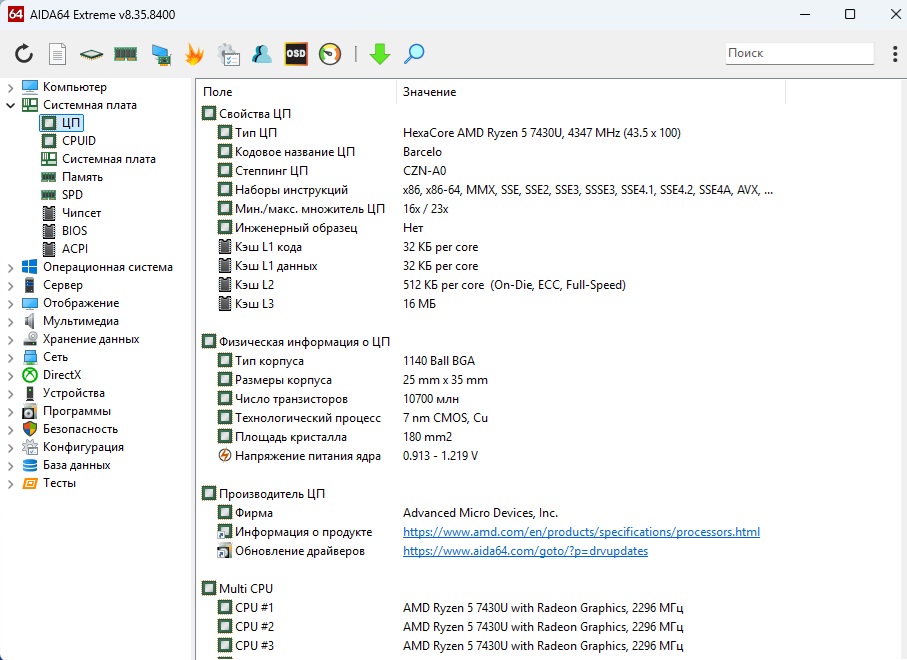Open the sensor gauge toolbar icon
This screenshot has width=907, height=660.
pyautogui.click(x=330, y=54)
